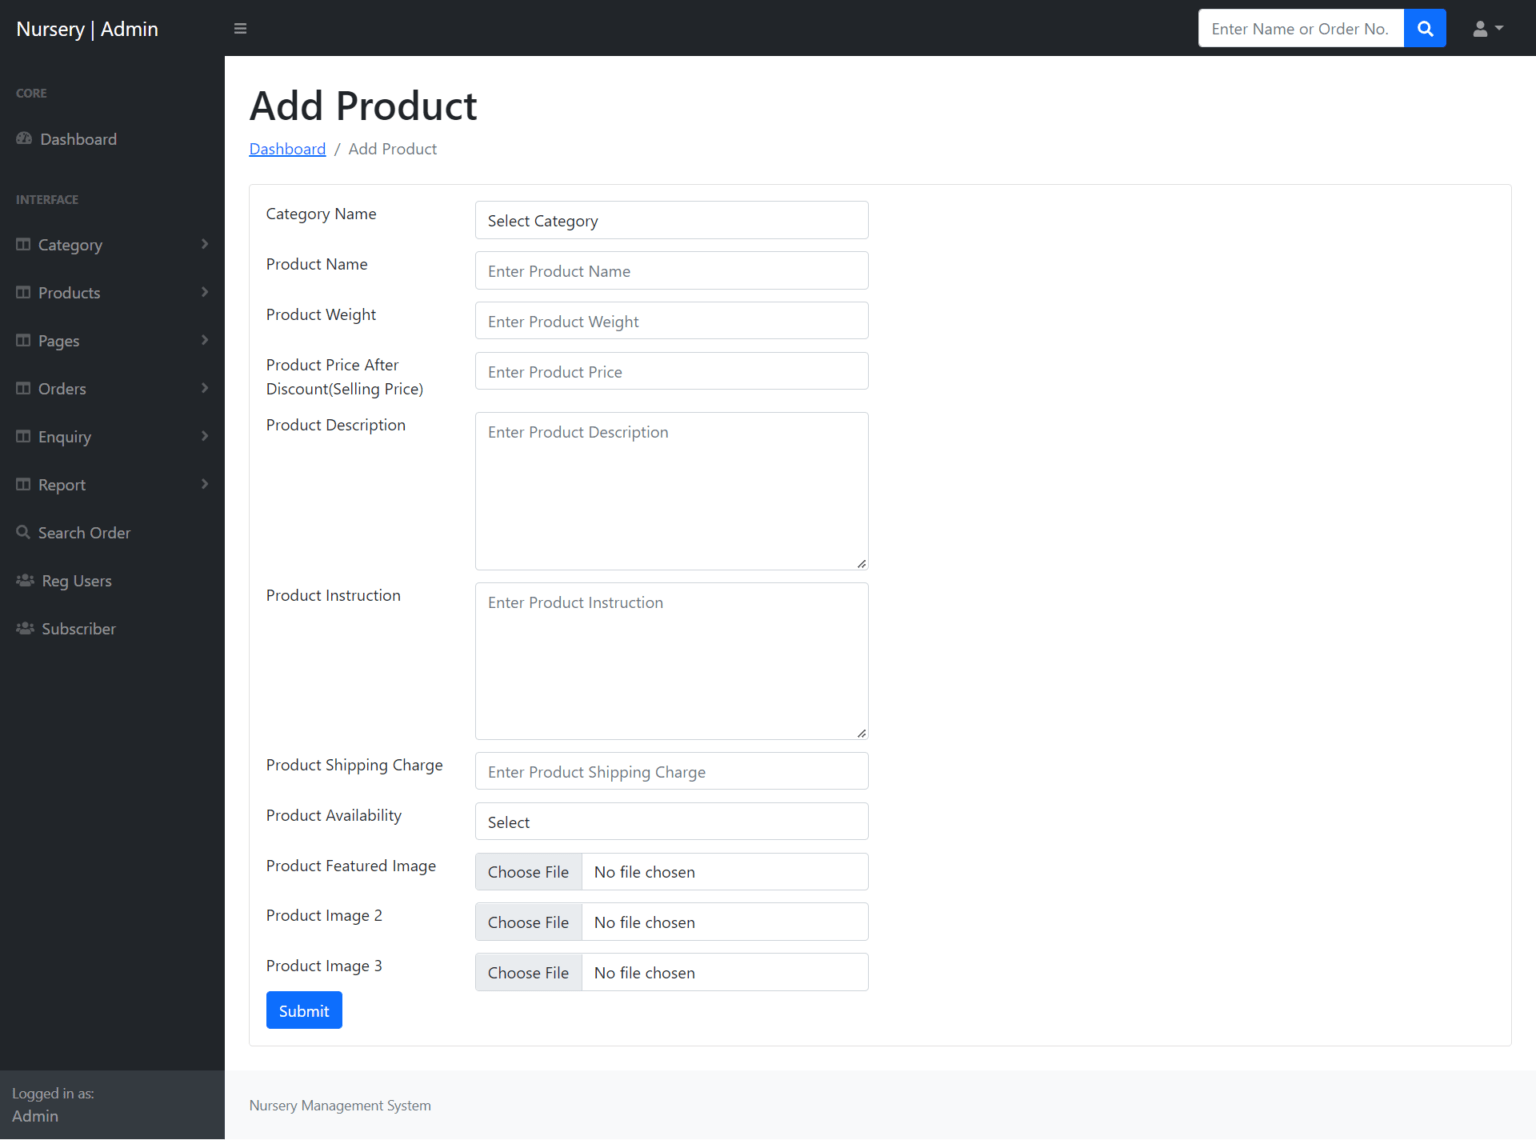Open the Select Category dropdown
The image size is (1536, 1140).
(671, 221)
